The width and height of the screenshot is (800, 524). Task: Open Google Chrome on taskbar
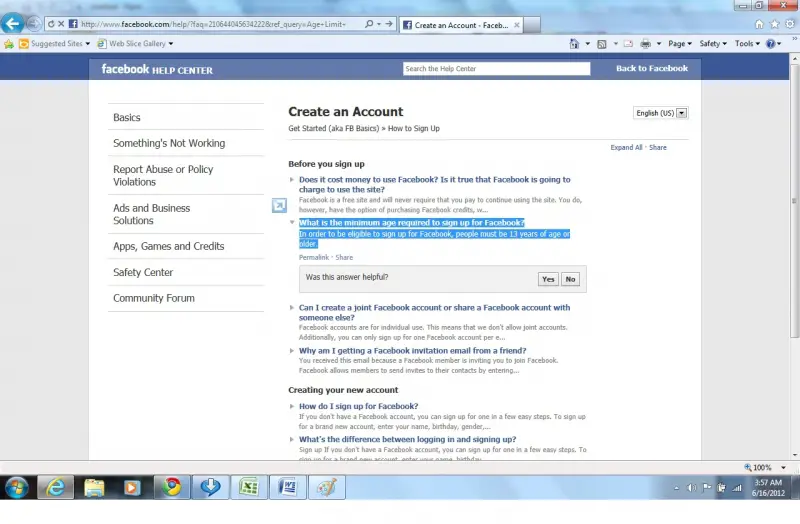[172, 488]
